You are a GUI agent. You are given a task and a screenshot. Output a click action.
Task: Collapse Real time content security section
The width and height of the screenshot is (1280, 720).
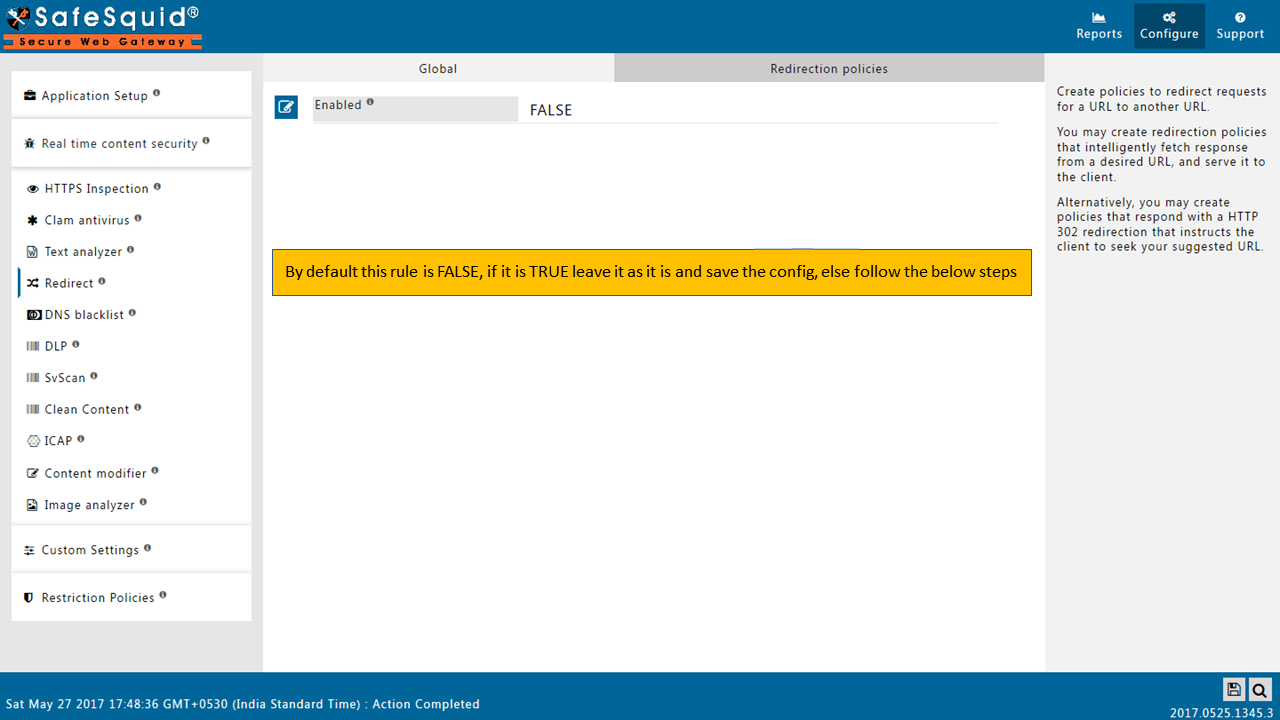[119, 144]
